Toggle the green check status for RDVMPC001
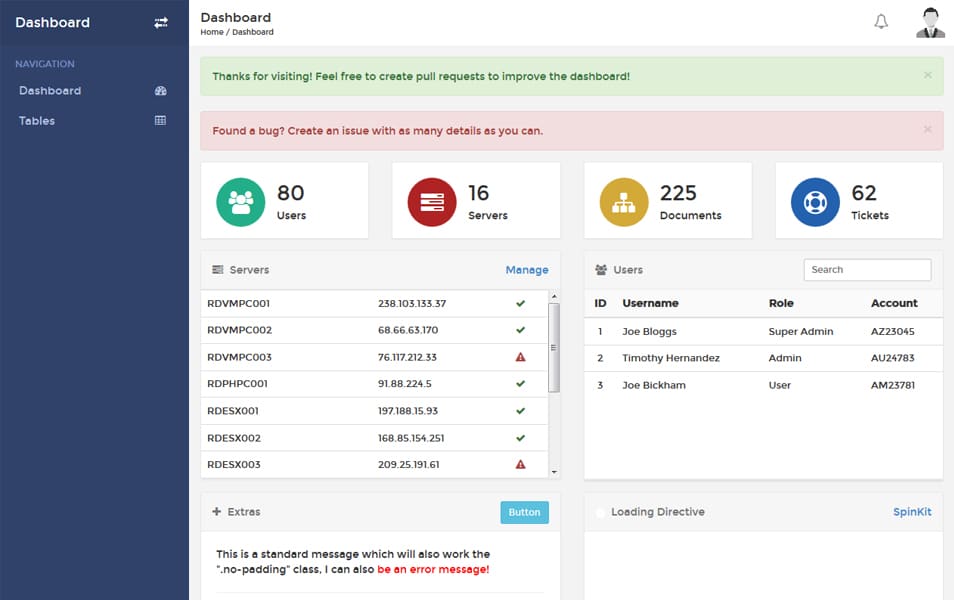The height and width of the screenshot is (600, 954). (520, 304)
